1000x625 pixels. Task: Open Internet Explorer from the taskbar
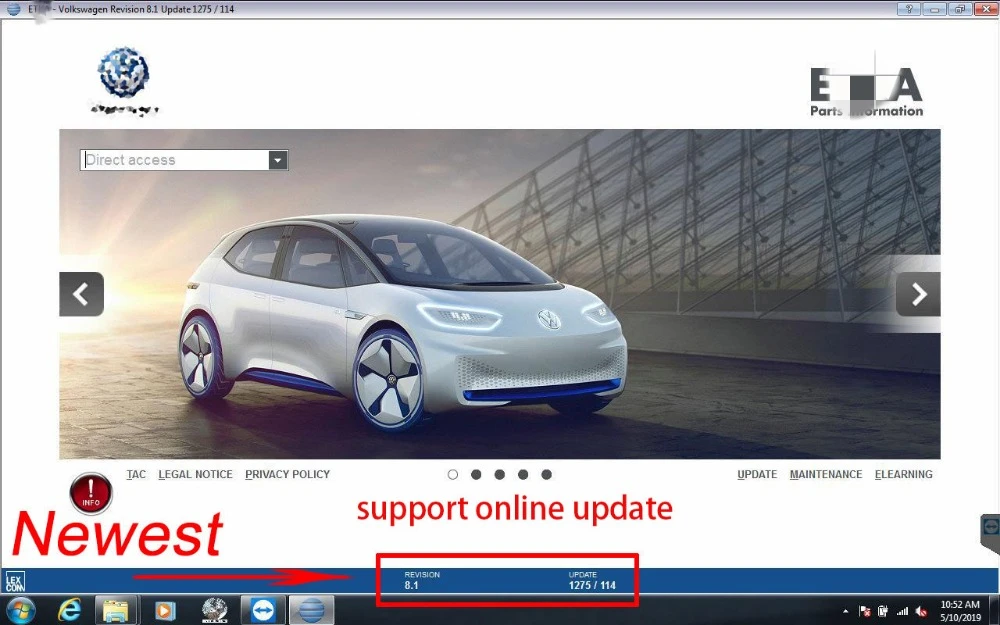69,610
